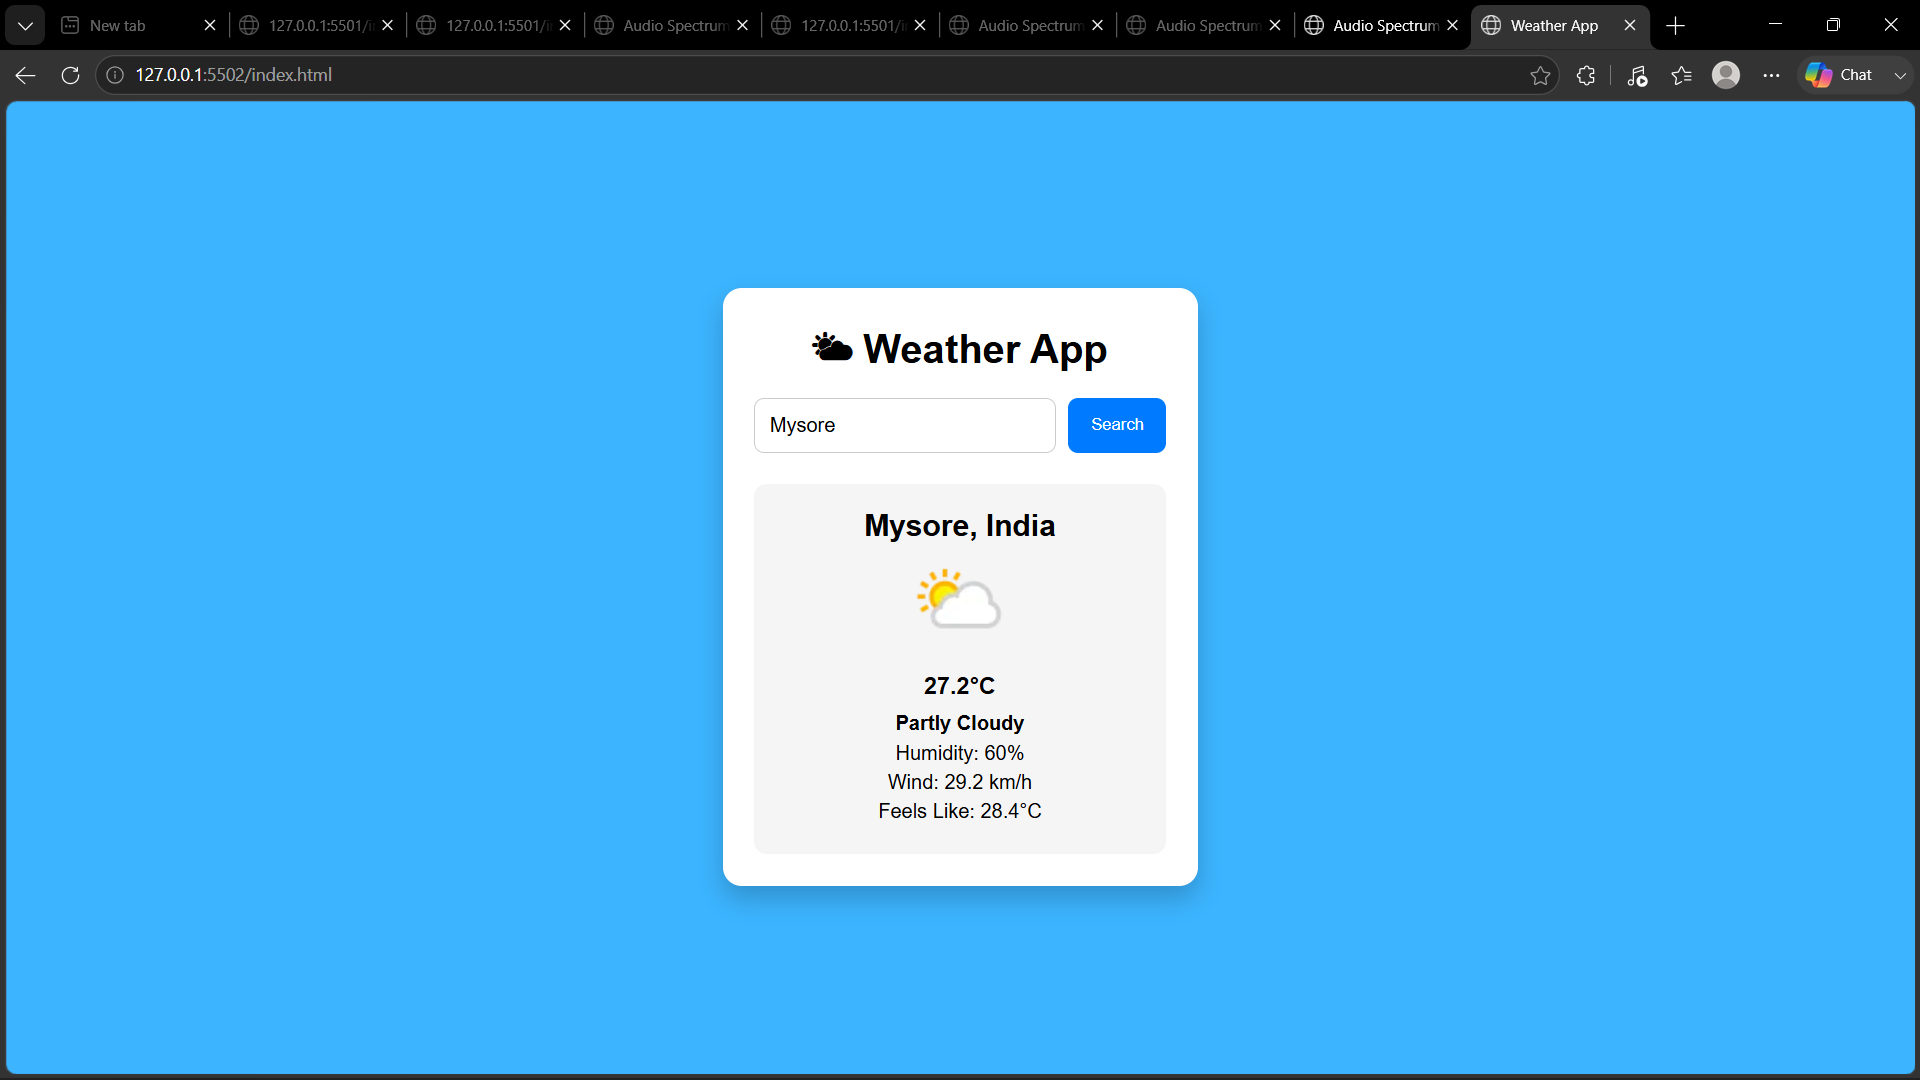Close the New tab tab
The width and height of the screenshot is (1920, 1080).
coord(210,25)
